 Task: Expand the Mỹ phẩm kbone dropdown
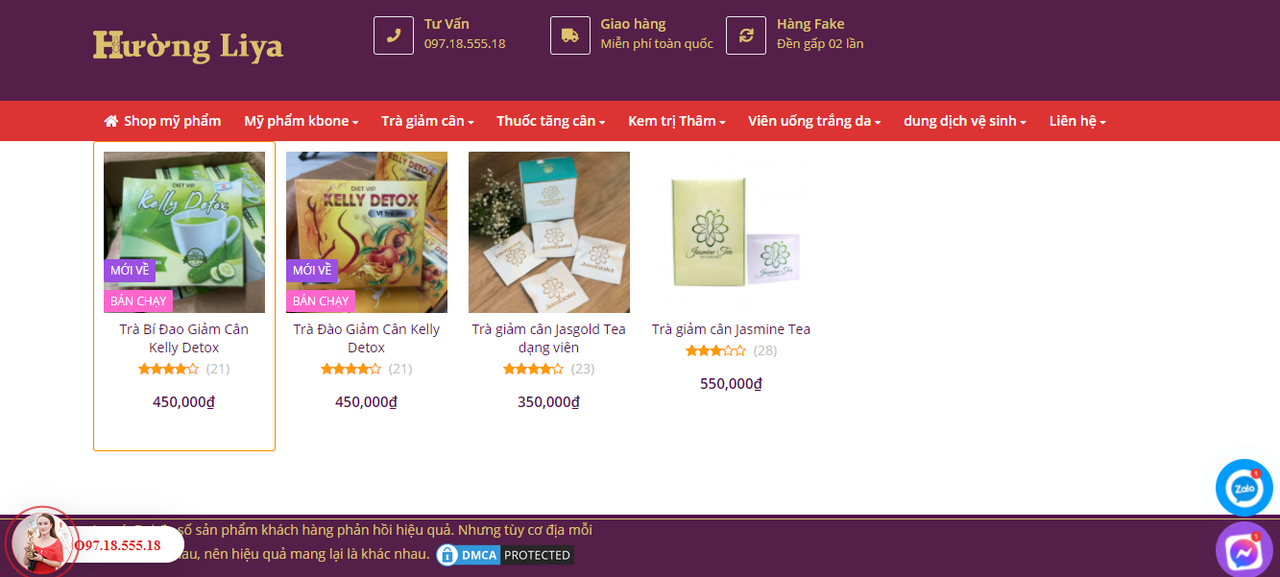tap(301, 121)
